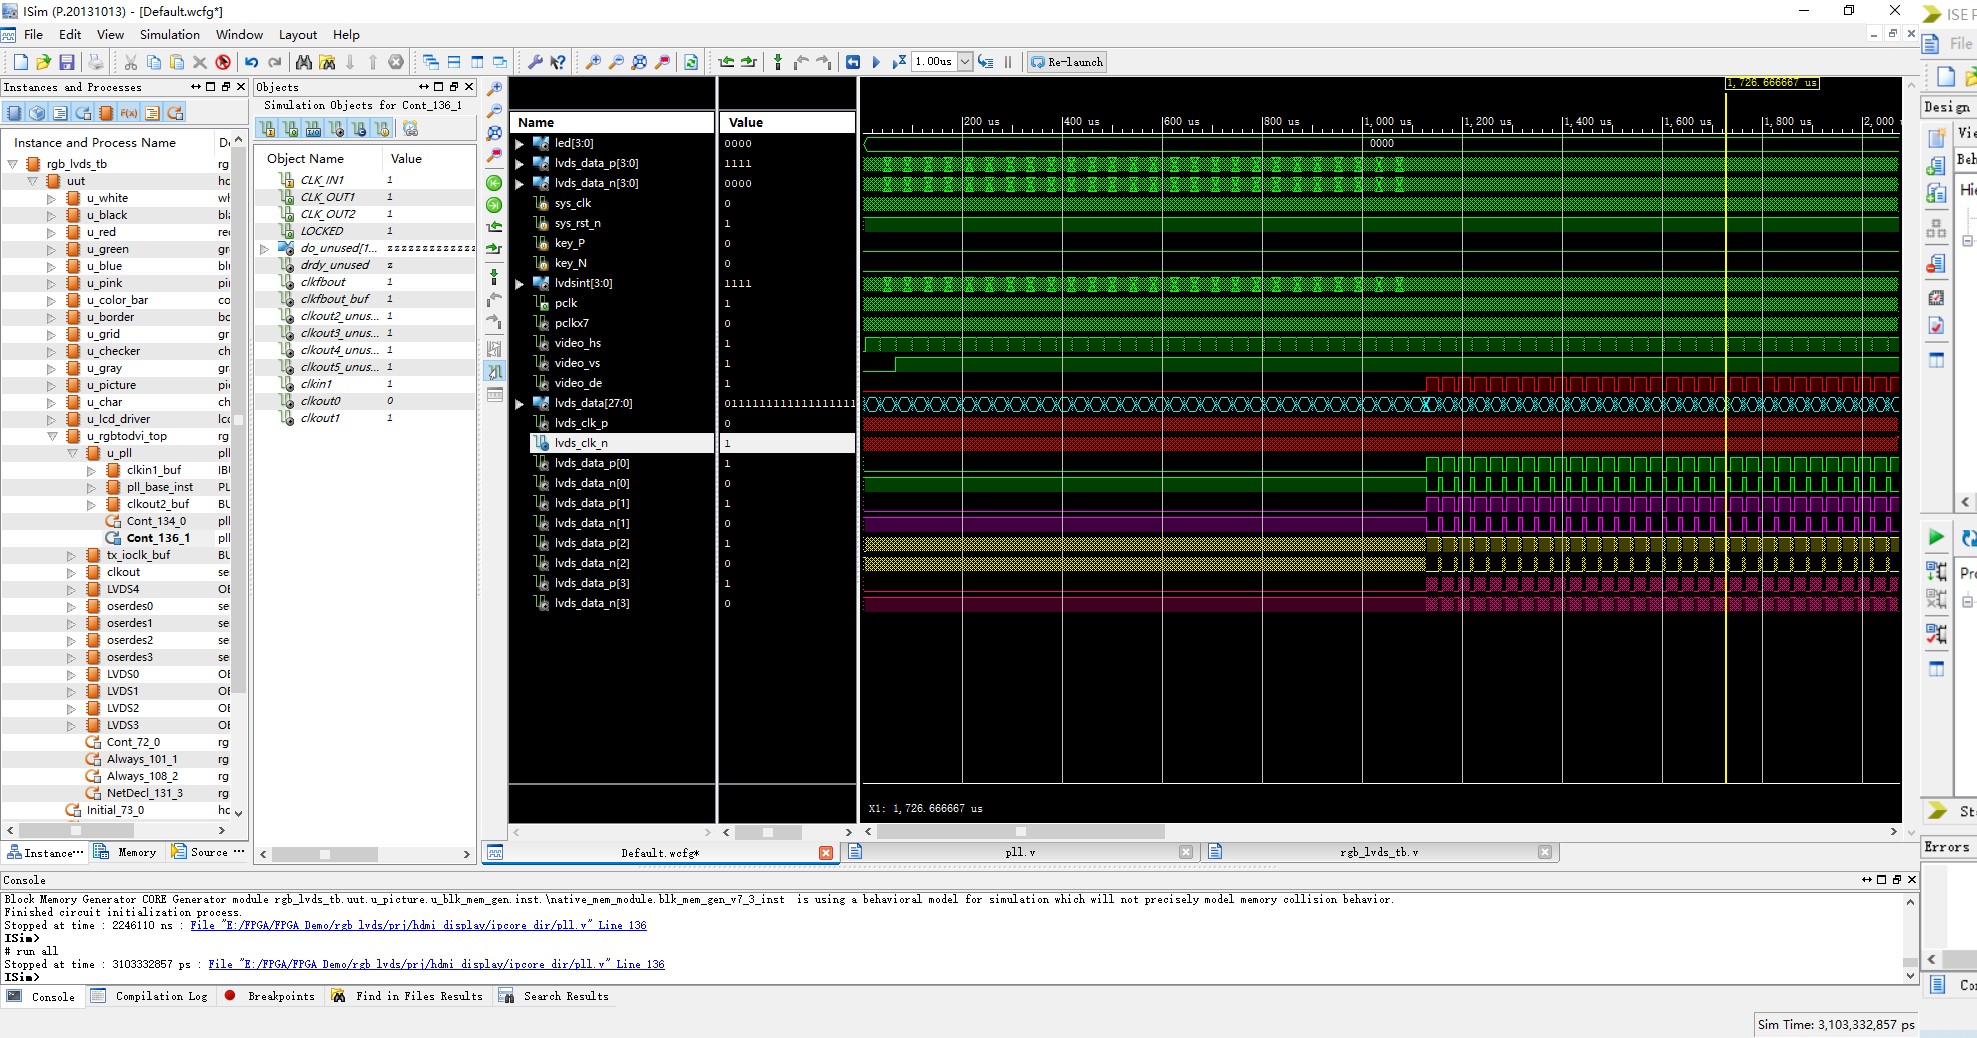Select the Snap to Transition cursor tool
The width and height of the screenshot is (1977, 1038).
point(495,371)
